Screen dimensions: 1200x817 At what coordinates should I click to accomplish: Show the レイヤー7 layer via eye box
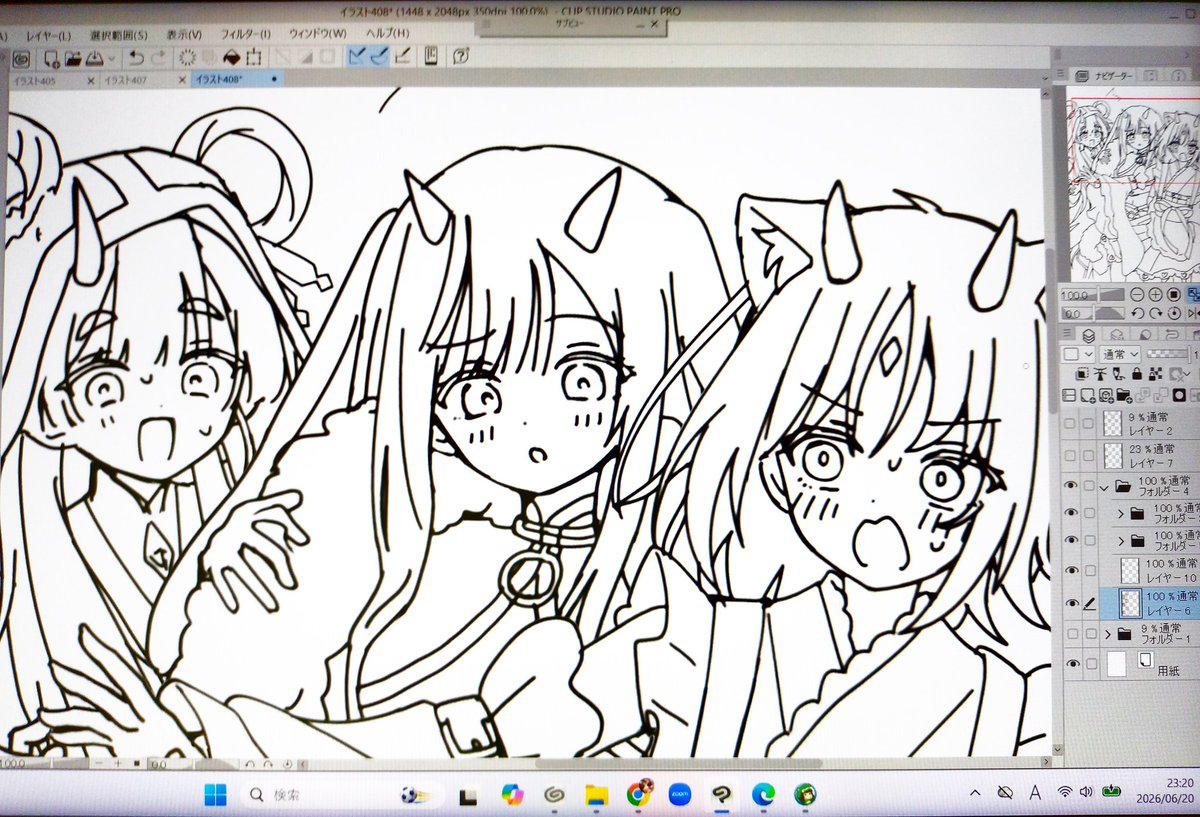pos(1069,455)
